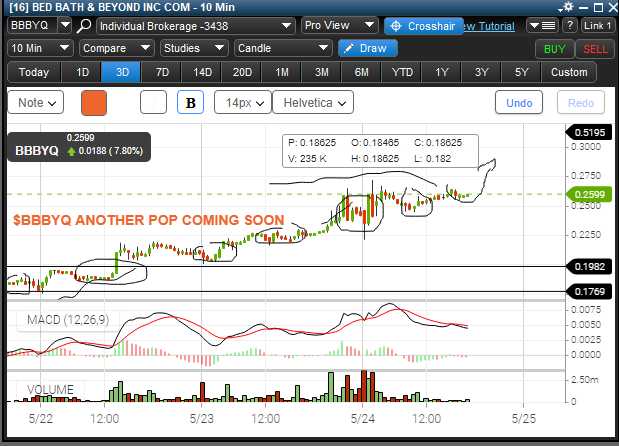The image size is (619, 446).
Task: Click the symbol search magnifier icon
Action: tap(83, 26)
